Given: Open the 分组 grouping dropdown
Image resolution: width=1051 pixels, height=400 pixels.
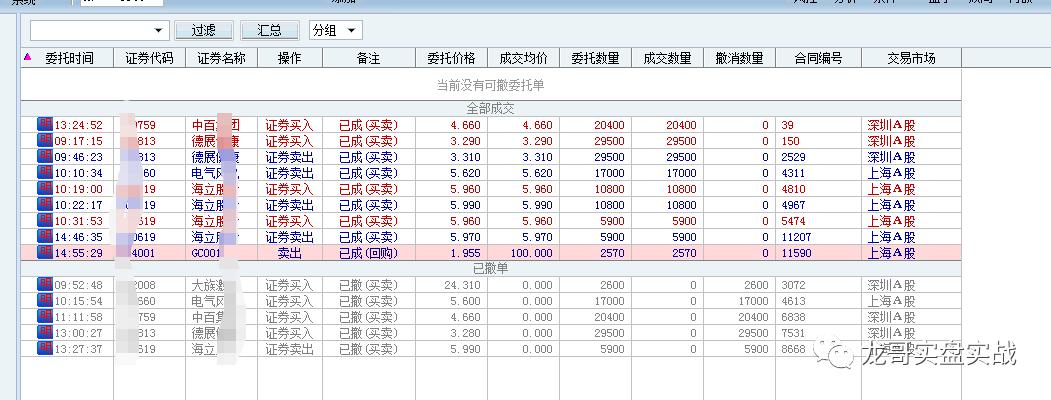Looking at the screenshot, I should (x=336, y=30).
